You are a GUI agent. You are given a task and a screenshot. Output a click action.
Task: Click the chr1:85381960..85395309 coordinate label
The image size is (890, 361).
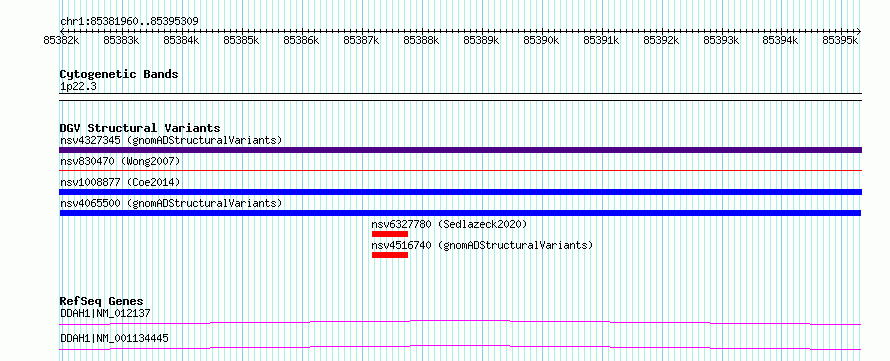(x=129, y=22)
